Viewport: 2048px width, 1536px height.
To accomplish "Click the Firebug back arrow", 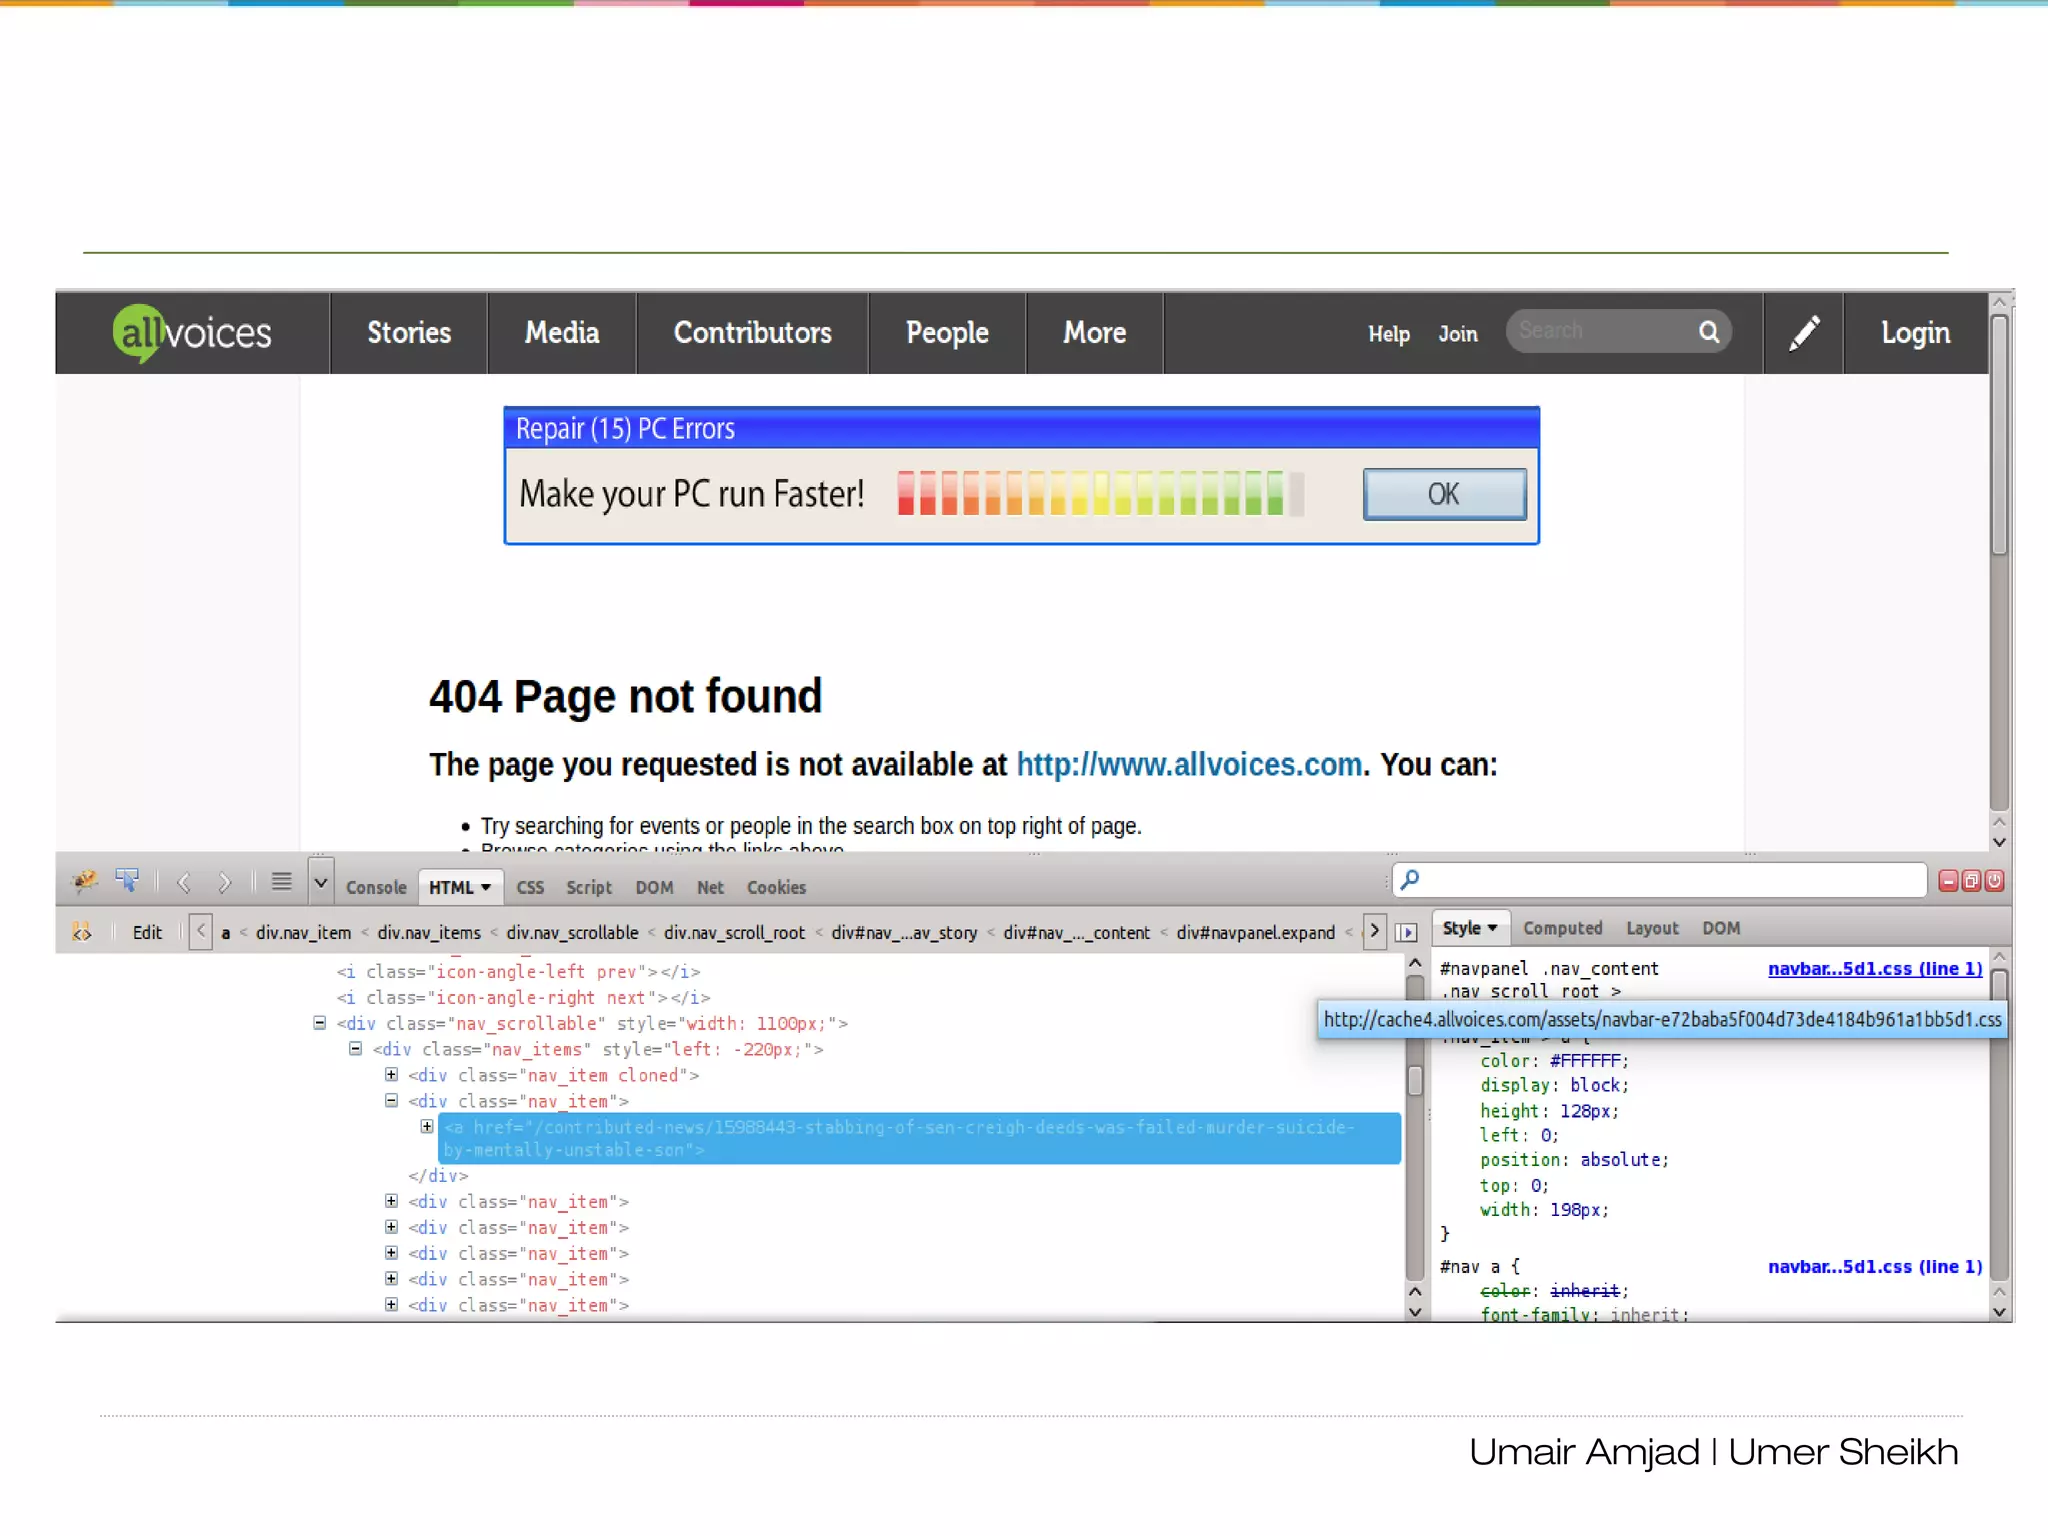I will (x=184, y=883).
